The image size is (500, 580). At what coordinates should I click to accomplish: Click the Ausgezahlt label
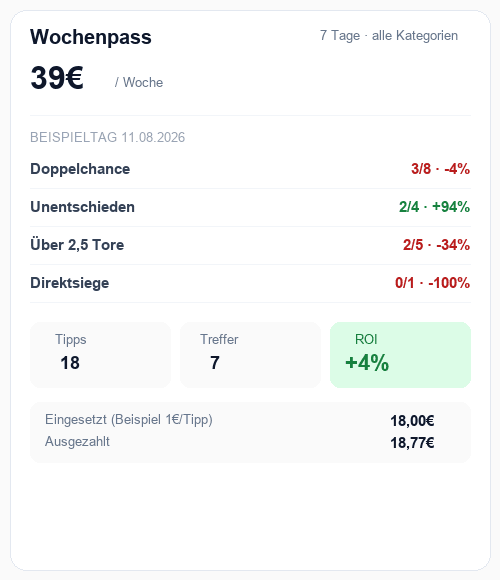[x=77, y=441]
